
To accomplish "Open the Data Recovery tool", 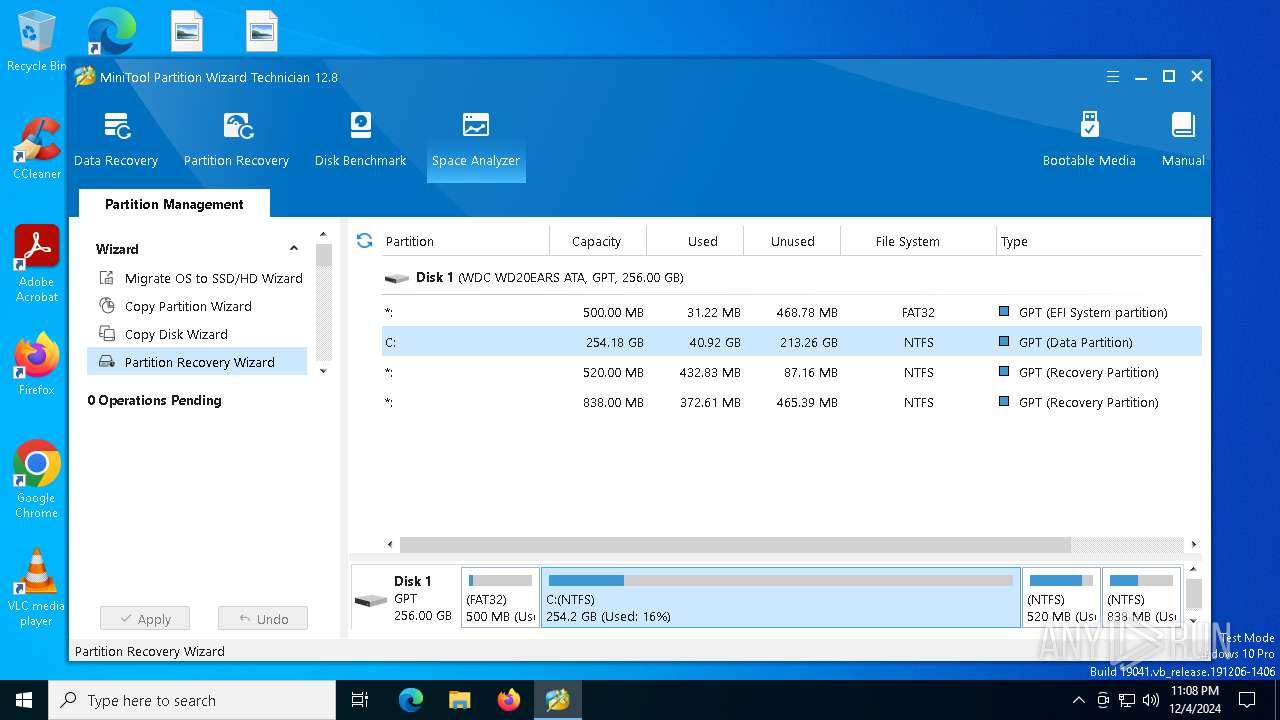I will tap(116, 140).
